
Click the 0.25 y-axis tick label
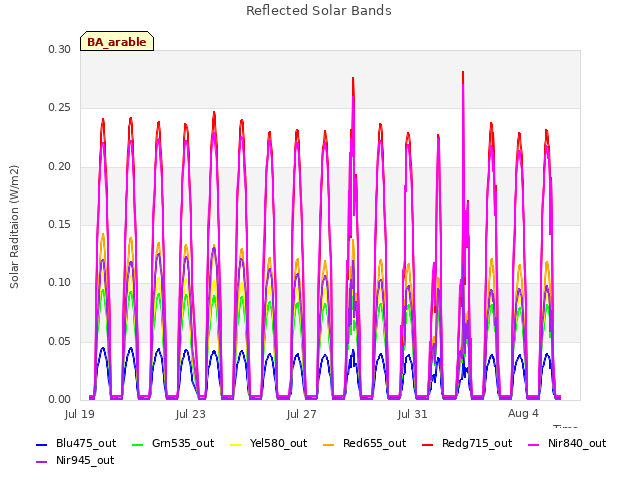(x=60, y=108)
